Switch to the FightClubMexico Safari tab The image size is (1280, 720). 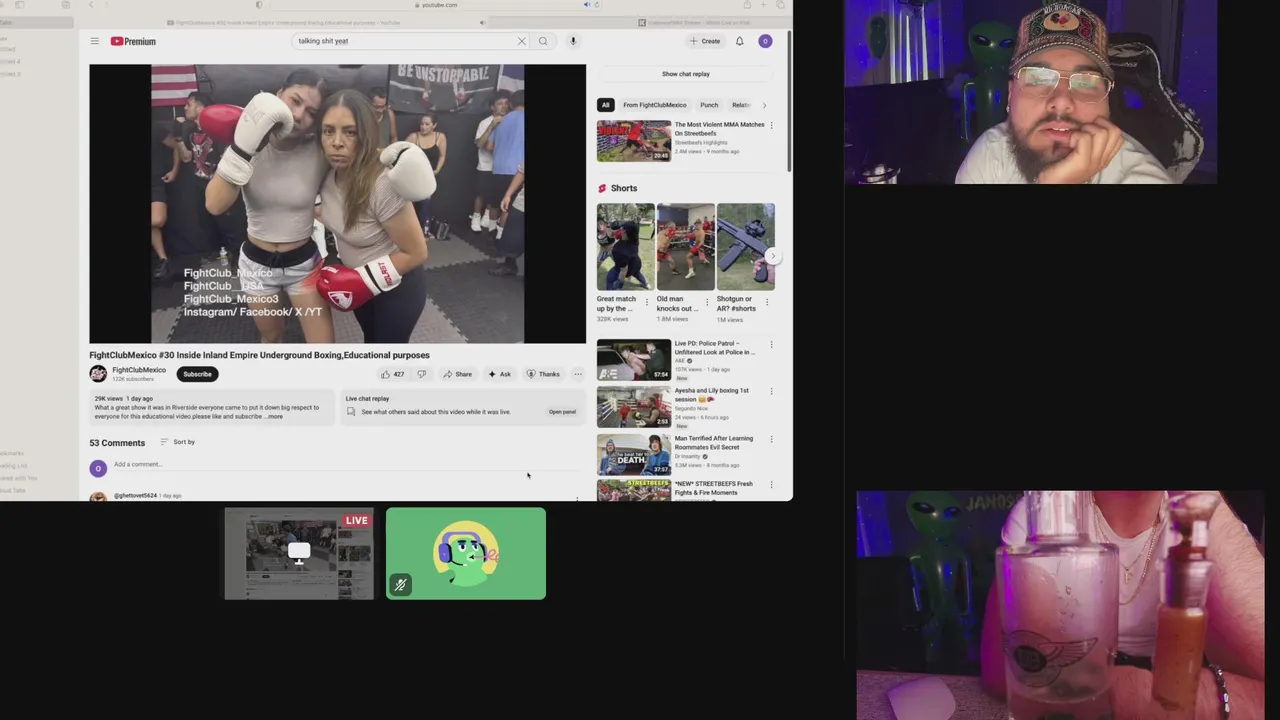click(284, 22)
